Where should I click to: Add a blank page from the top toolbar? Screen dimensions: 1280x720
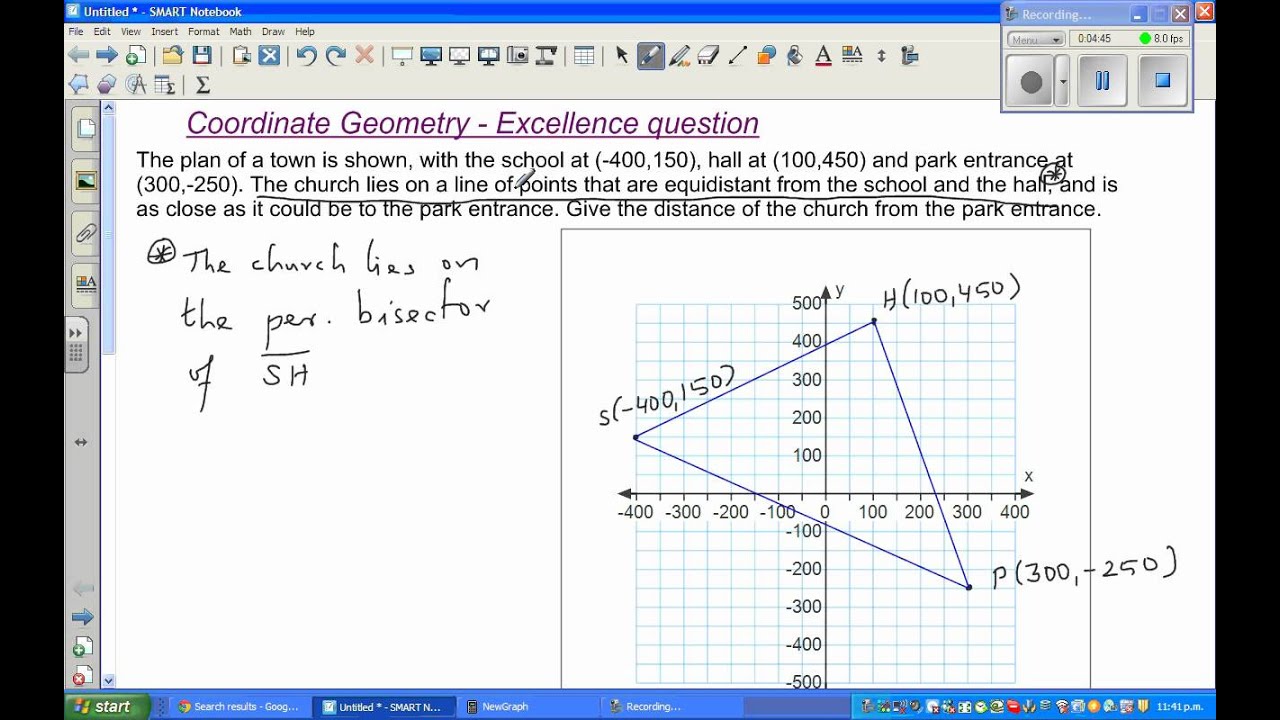(x=135, y=55)
